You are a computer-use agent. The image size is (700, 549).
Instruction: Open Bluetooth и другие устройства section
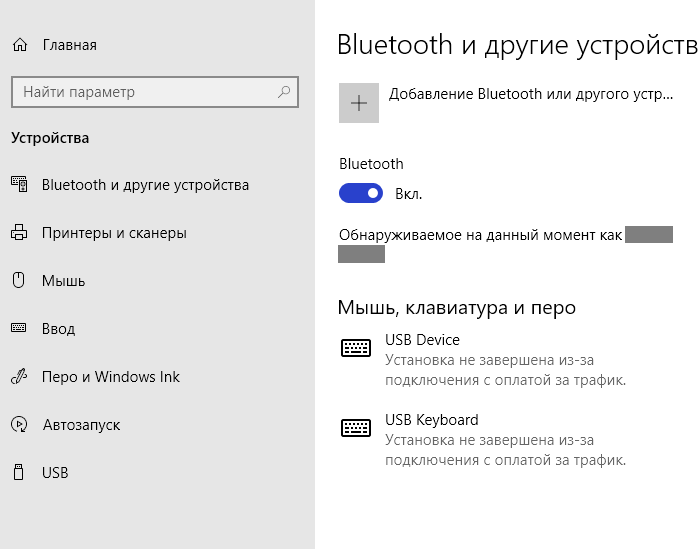pyautogui.click(x=145, y=185)
